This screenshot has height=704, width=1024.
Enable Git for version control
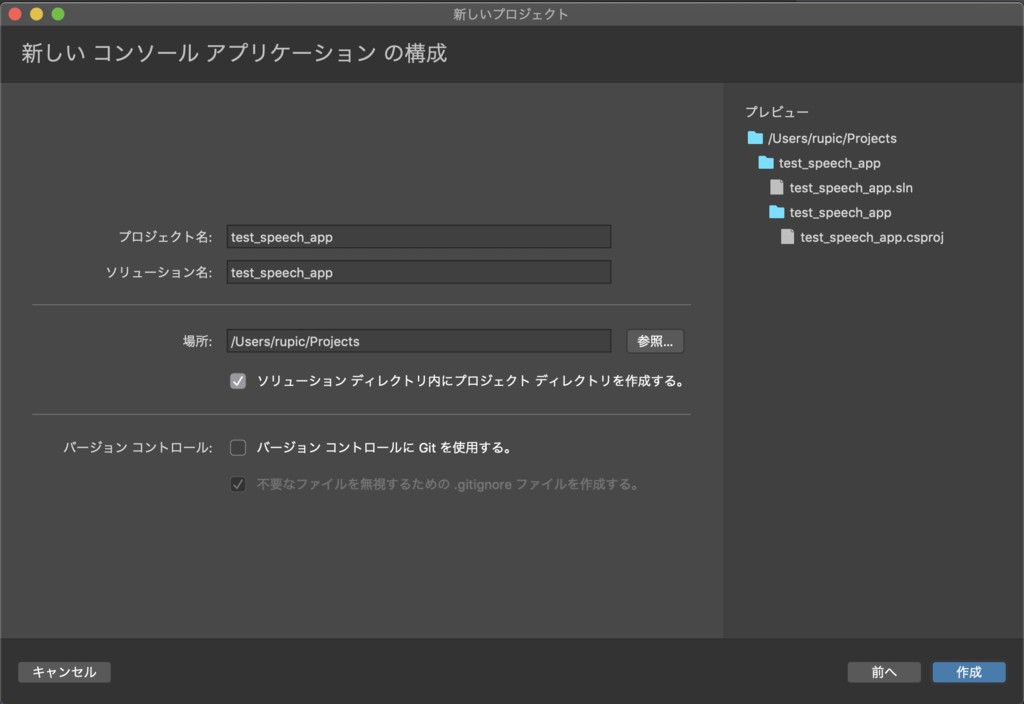coord(237,447)
